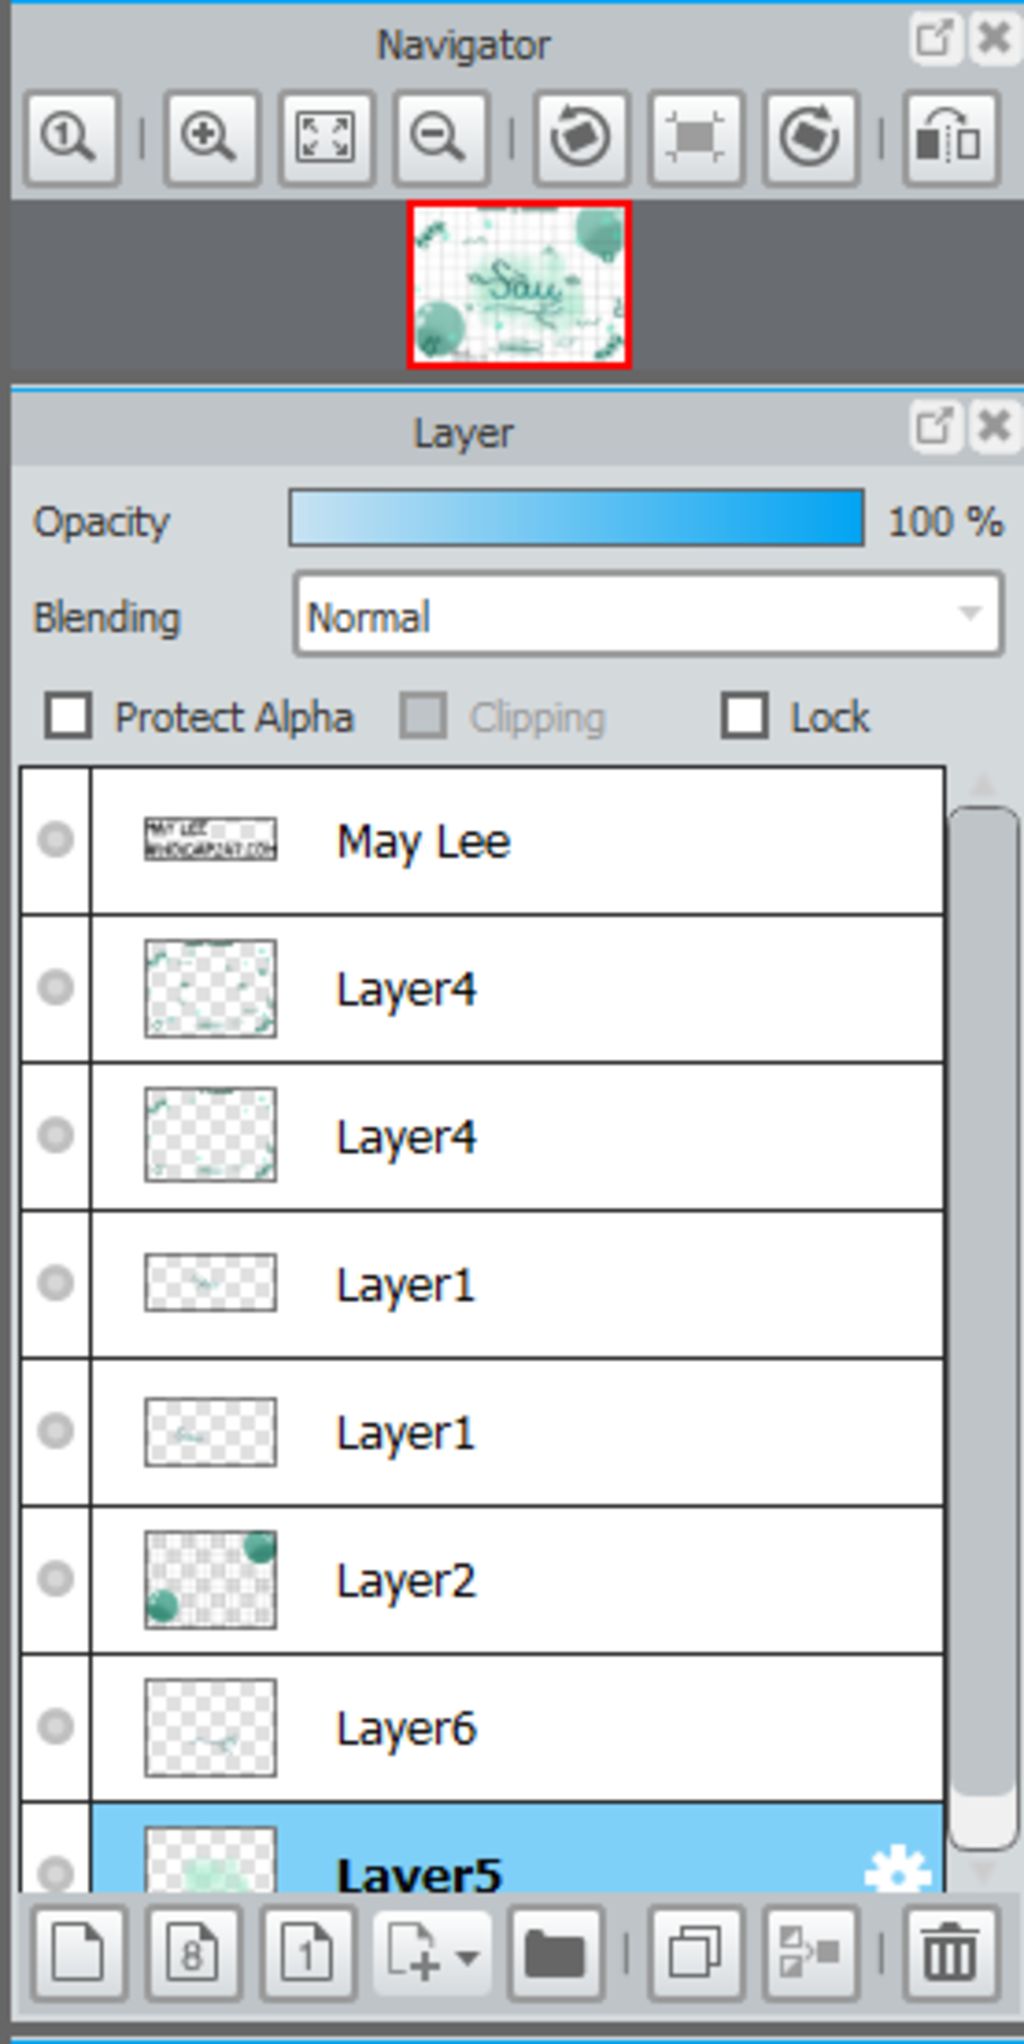The width and height of the screenshot is (1024, 2044).
Task: Add a new 8-bit layer
Action: pos(193,1953)
